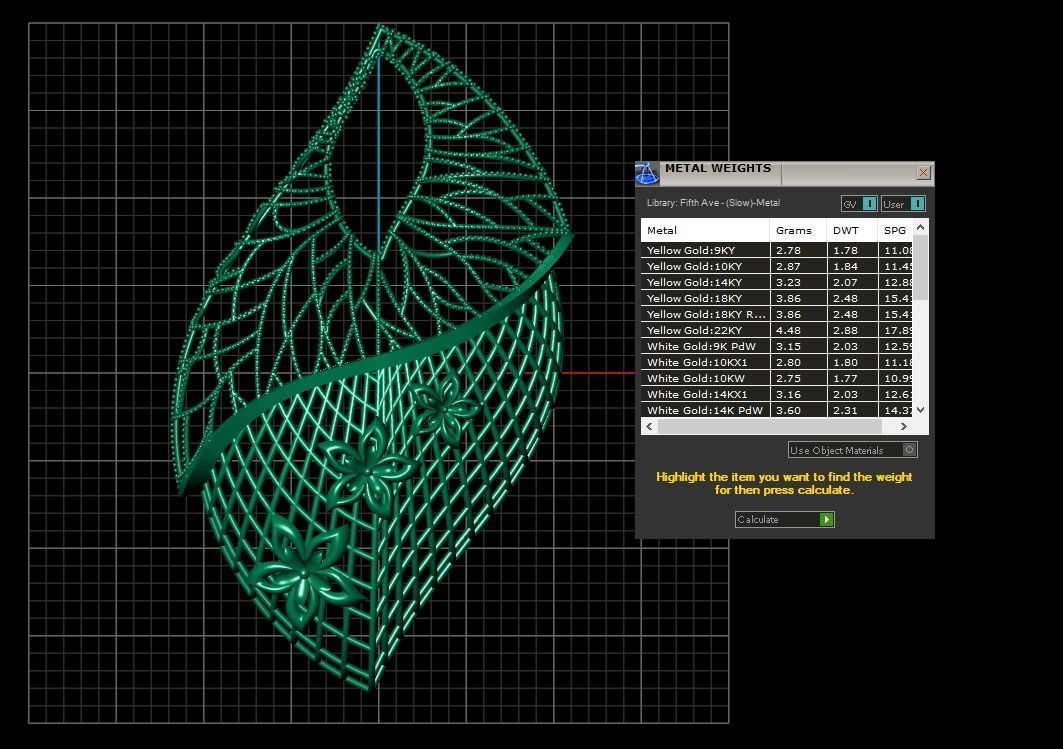Toggle the GV library switch
This screenshot has height=749, width=1063.
tap(859, 204)
